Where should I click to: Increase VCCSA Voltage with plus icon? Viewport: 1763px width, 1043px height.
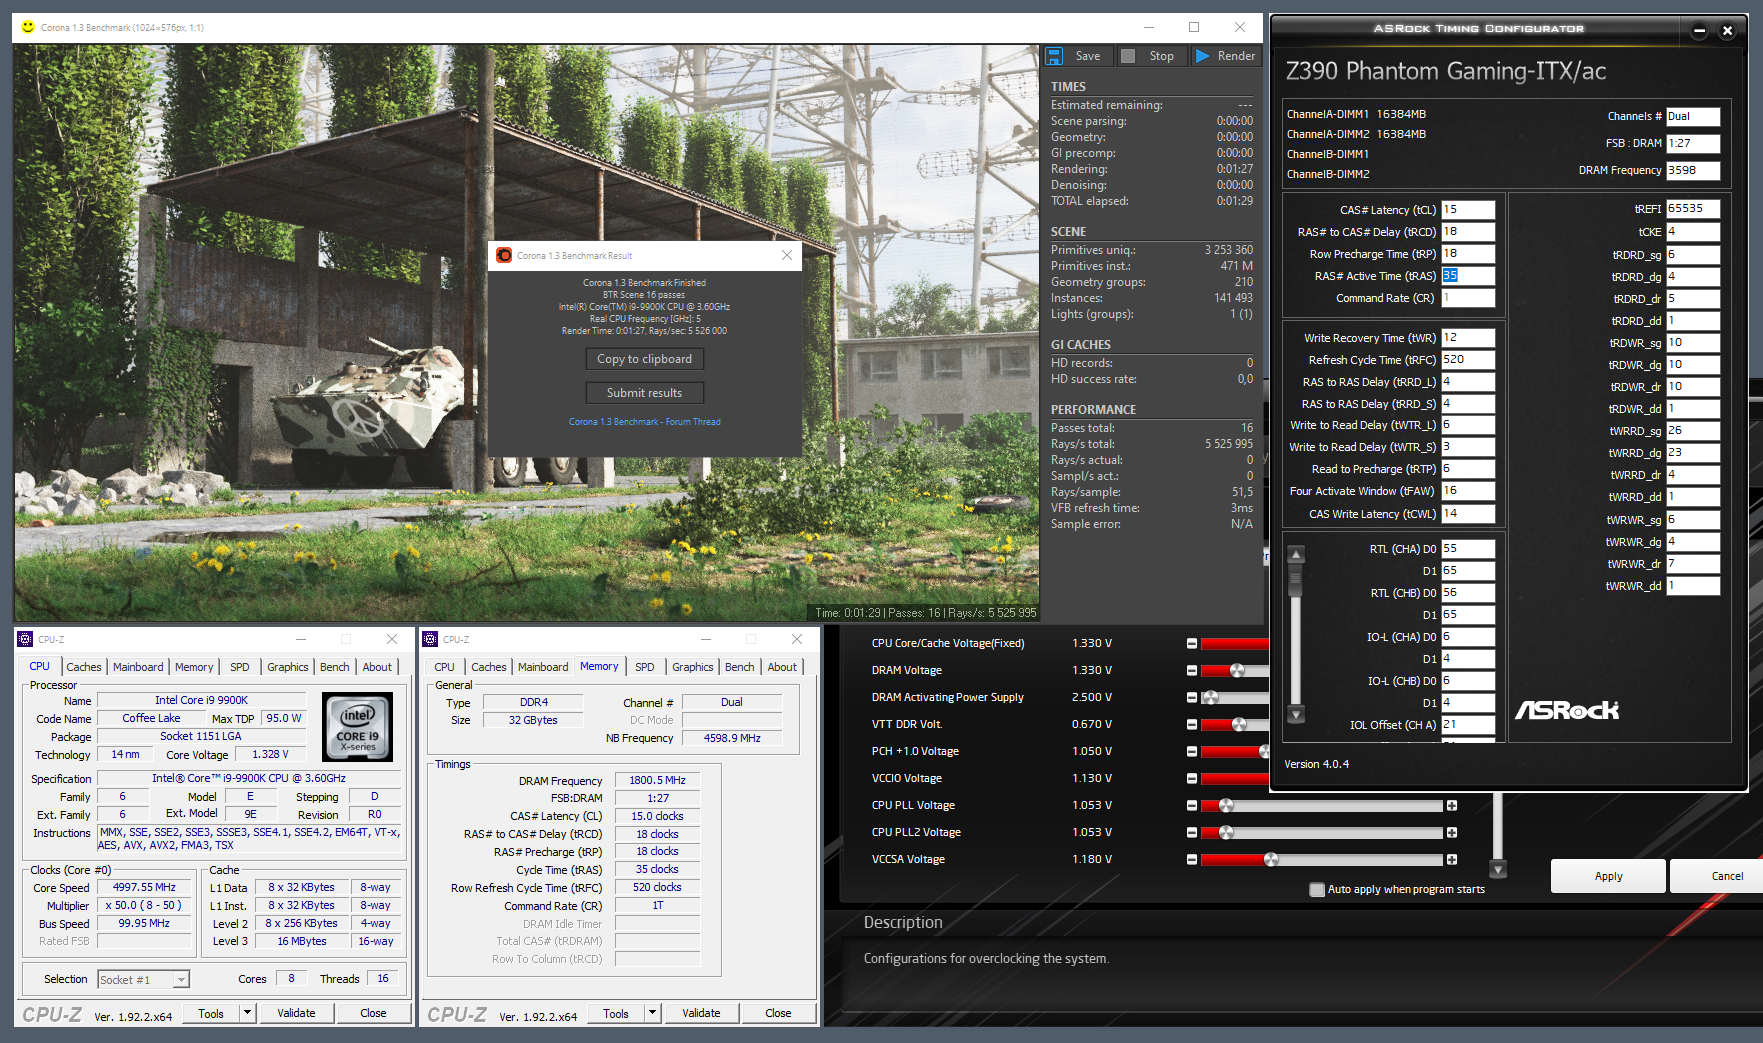(x=1452, y=859)
